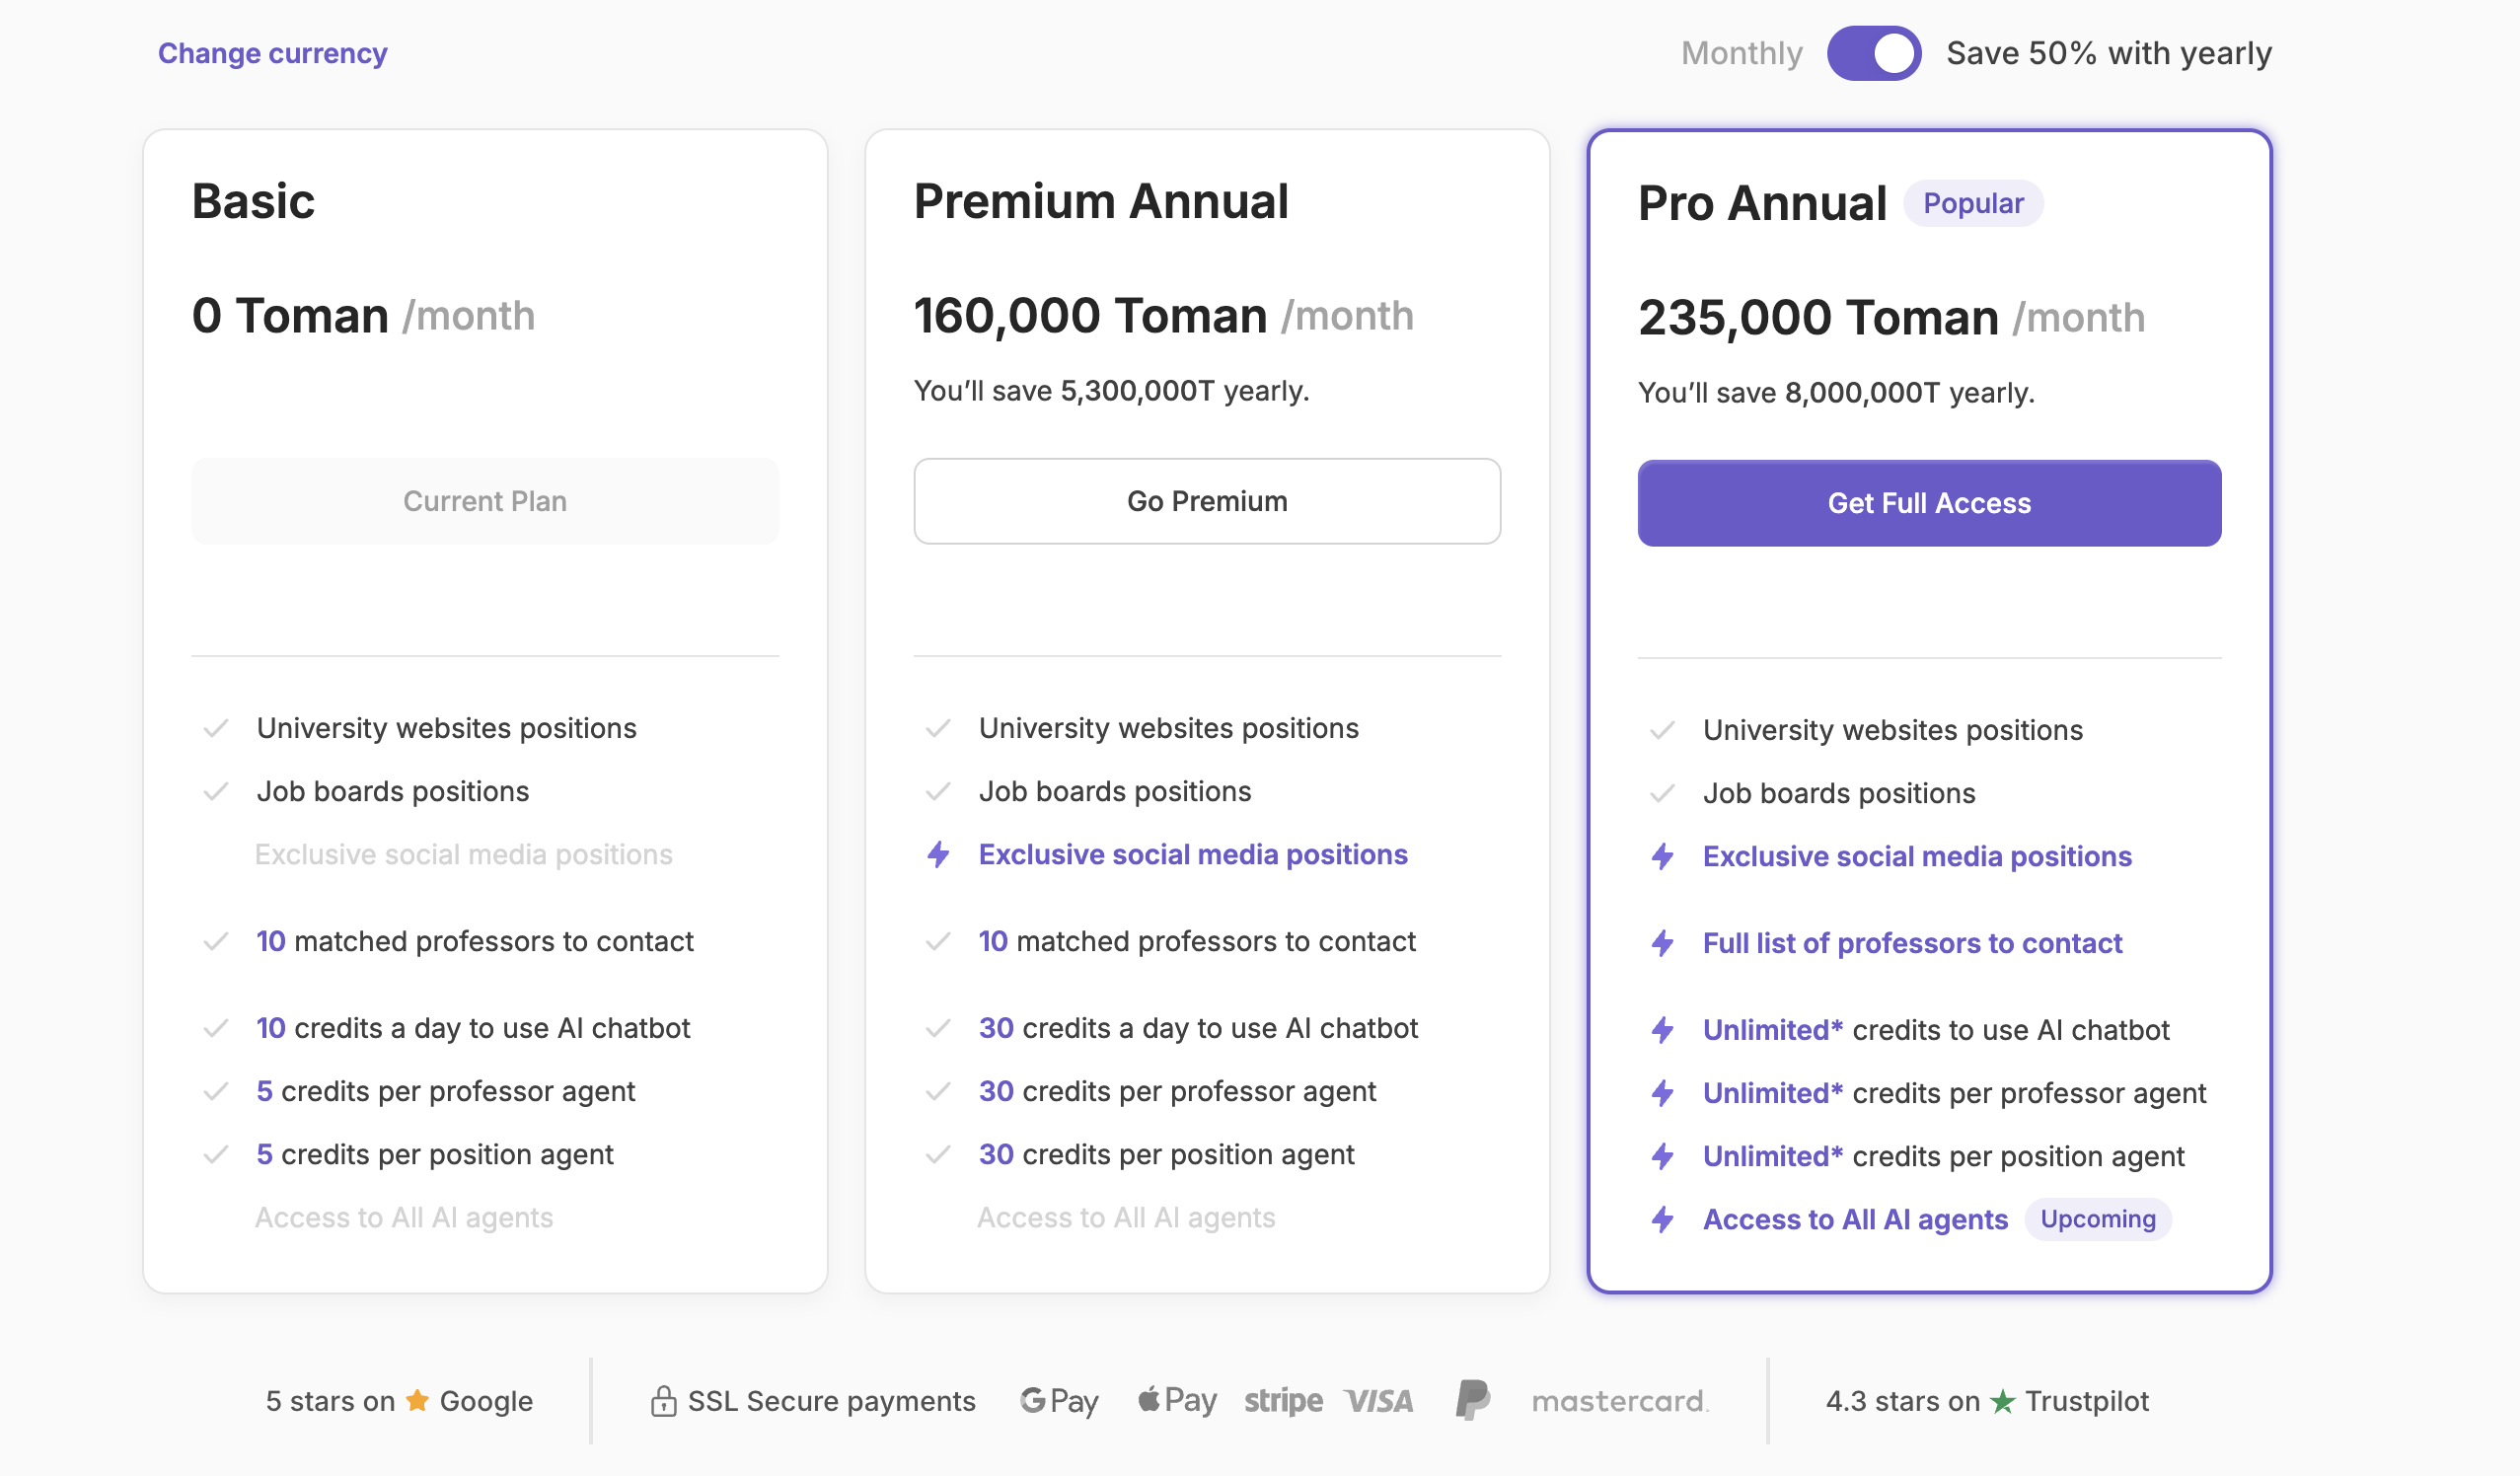Toggle the monthly/yearly billing switch
The image size is (2520, 1476).
coord(1873,53)
